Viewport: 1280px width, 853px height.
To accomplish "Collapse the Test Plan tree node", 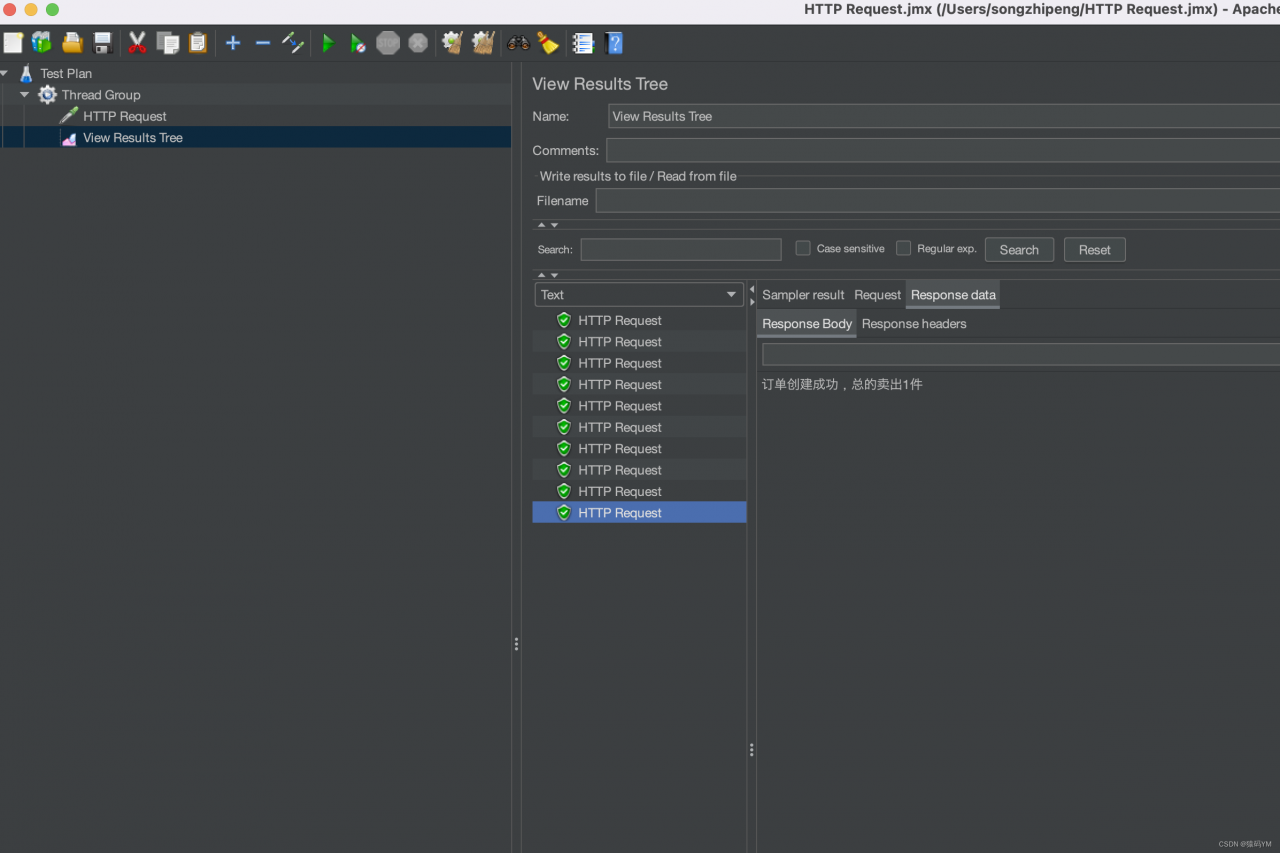I will [x=5, y=73].
